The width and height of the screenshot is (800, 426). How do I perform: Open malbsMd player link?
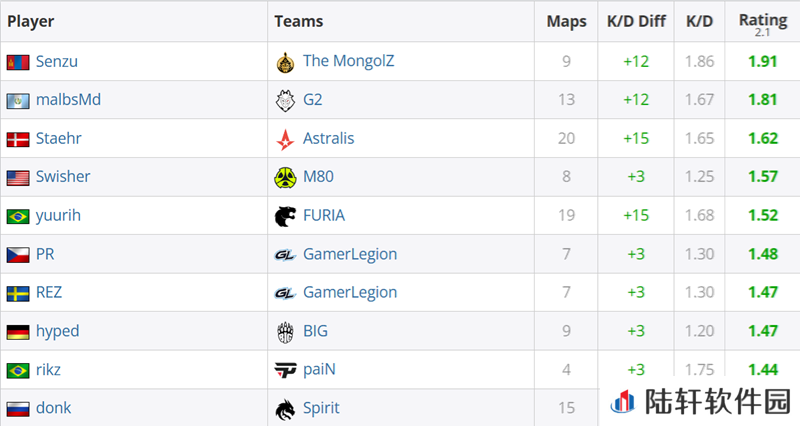tap(68, 99)
